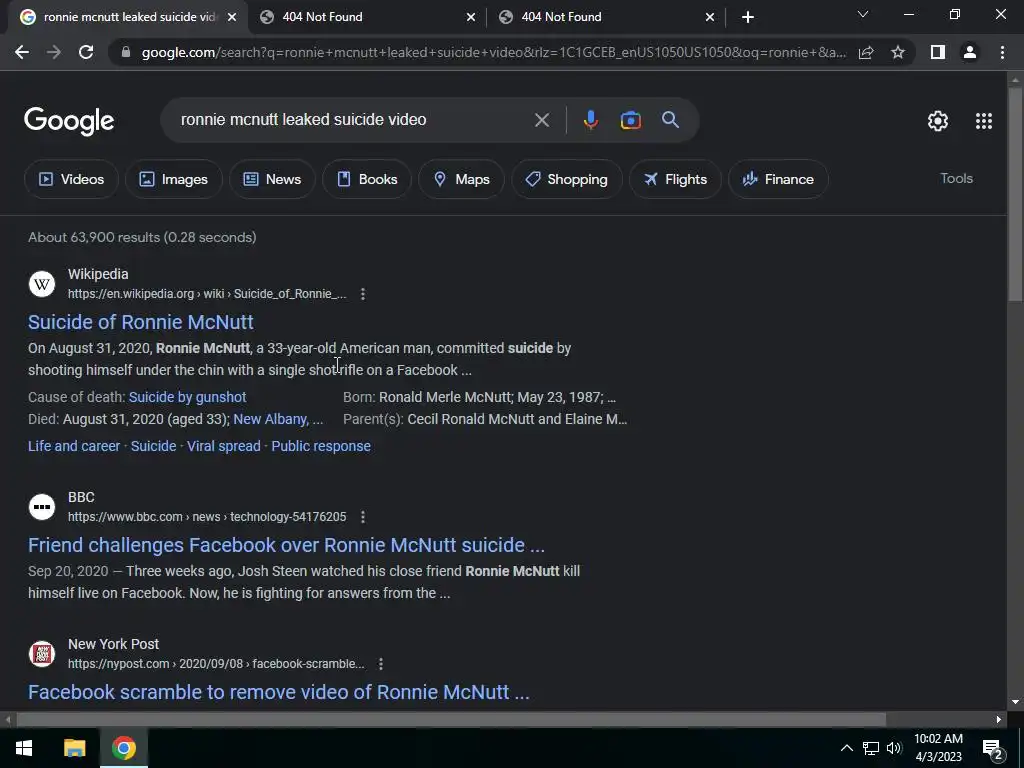Open the more options dots for the New York Post result
This screenshot has height=768, width=1024.
(381, 664)
